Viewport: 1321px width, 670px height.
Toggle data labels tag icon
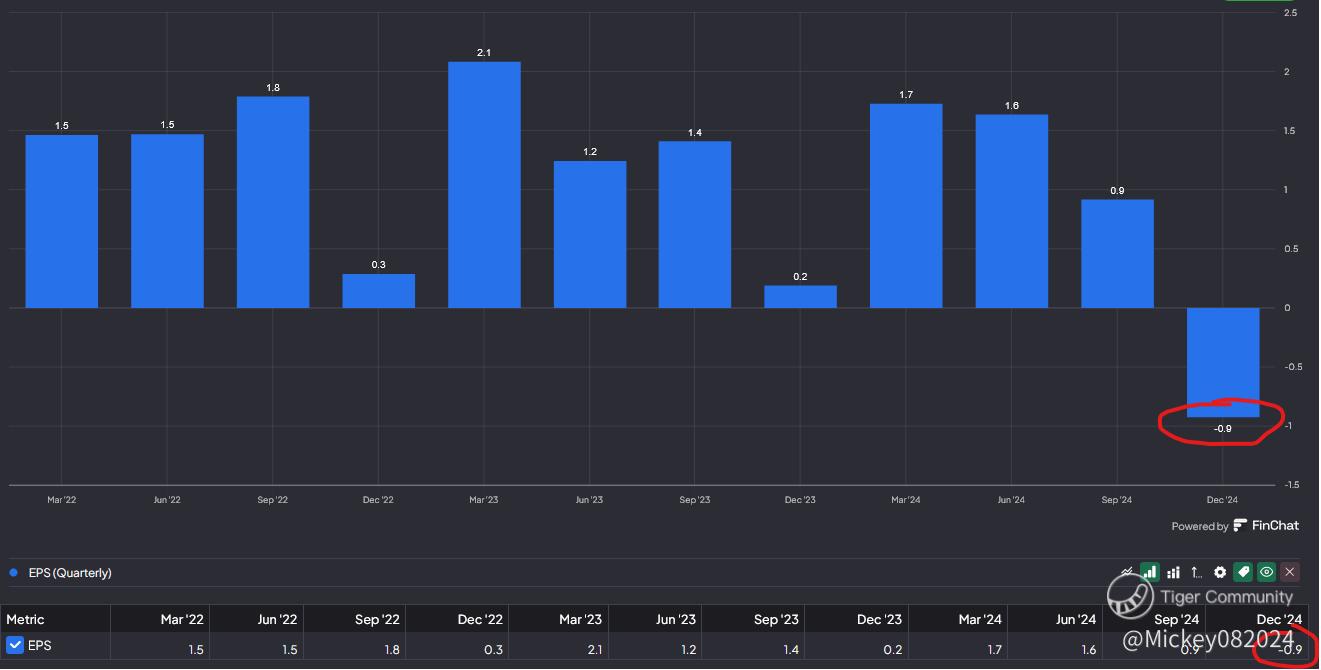[x=1243, y=572]
